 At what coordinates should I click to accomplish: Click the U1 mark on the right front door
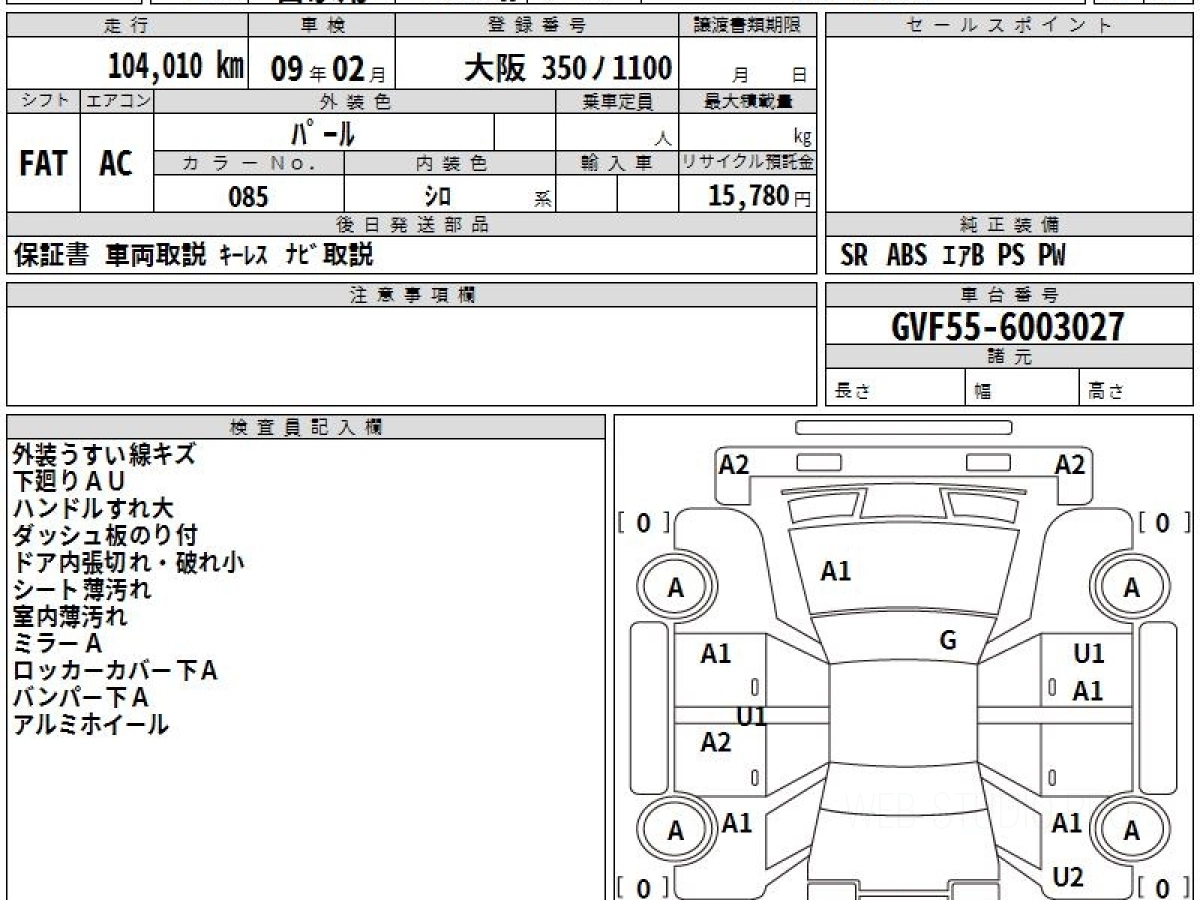1088,654
